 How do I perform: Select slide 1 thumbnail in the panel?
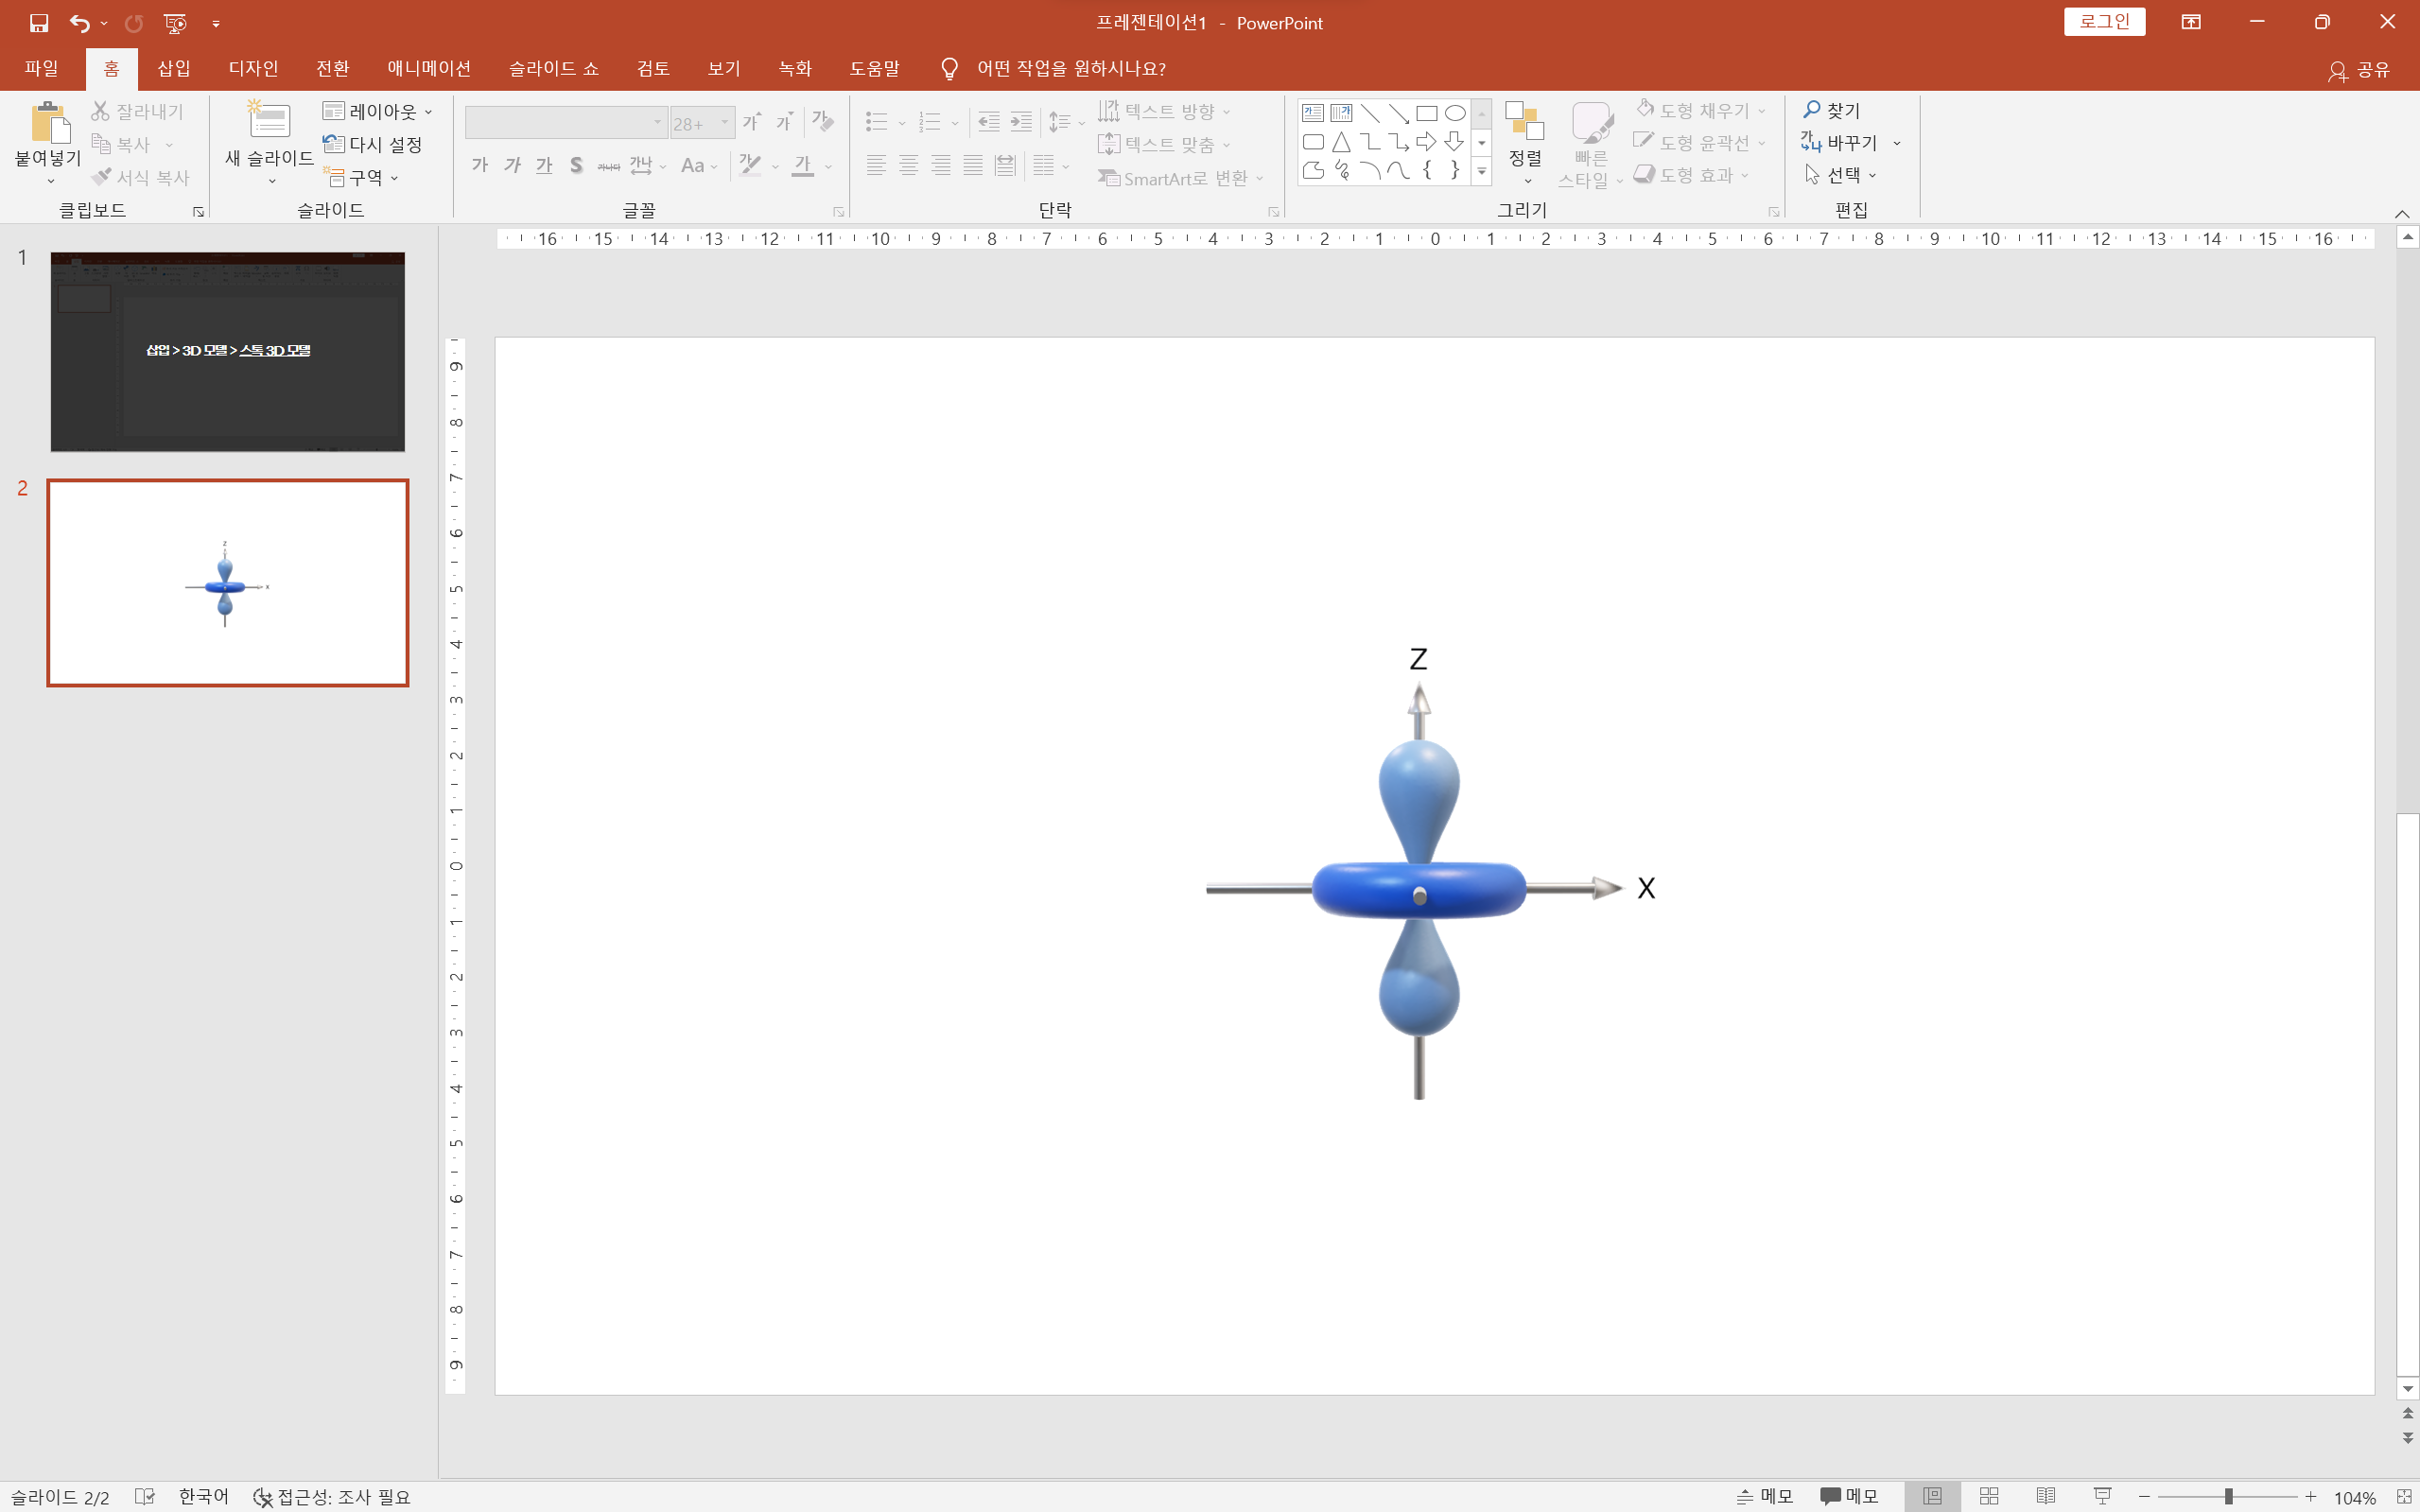coord(228,351)
